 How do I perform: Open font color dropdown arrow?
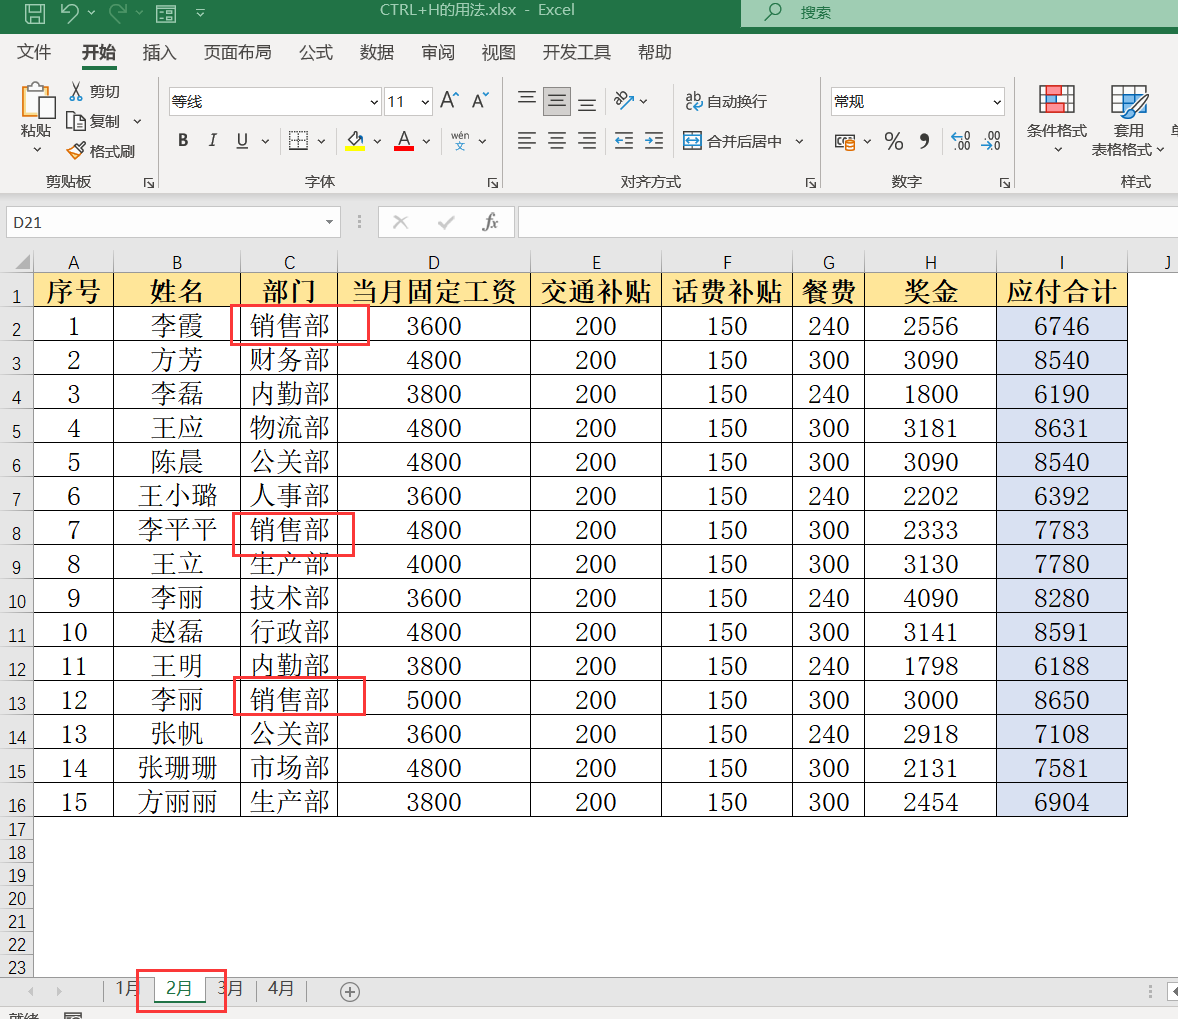426,141
